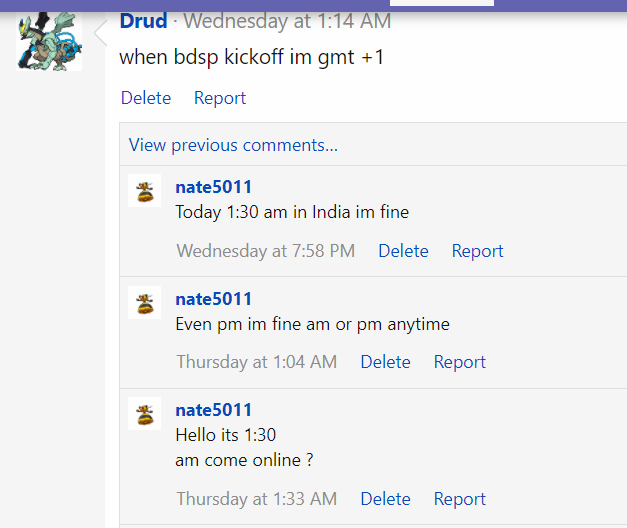627x528 pixels.
Task: Delete the "Hello its 1:30" comment
Action: pyautogui.click(x=385, y=499)
